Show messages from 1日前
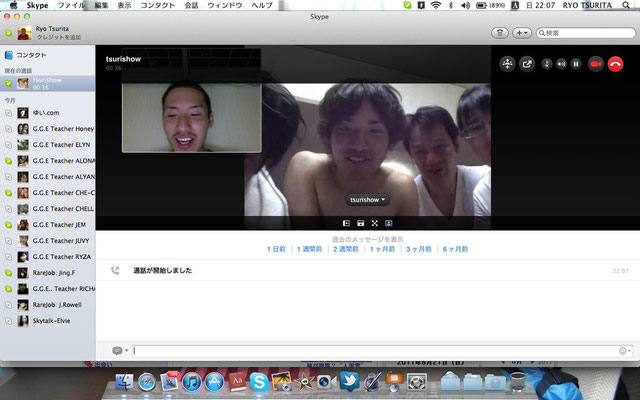The width and height of the screenshot is (640, 400). 276,249
